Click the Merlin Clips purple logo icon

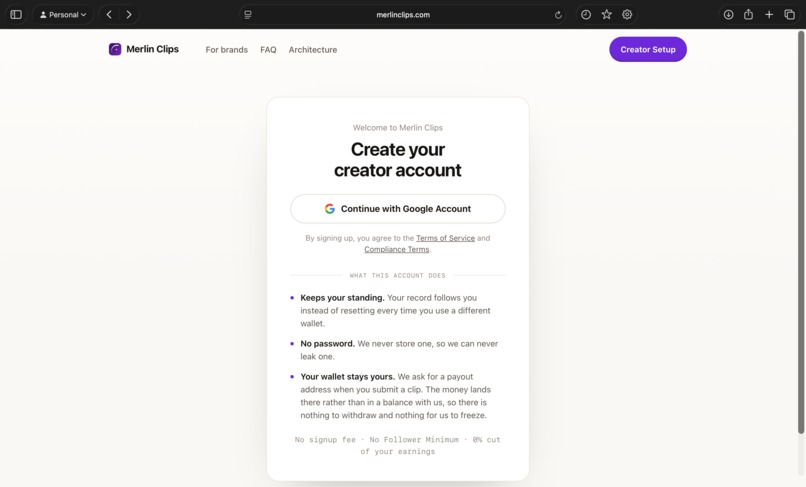click(x=115, y=49)
